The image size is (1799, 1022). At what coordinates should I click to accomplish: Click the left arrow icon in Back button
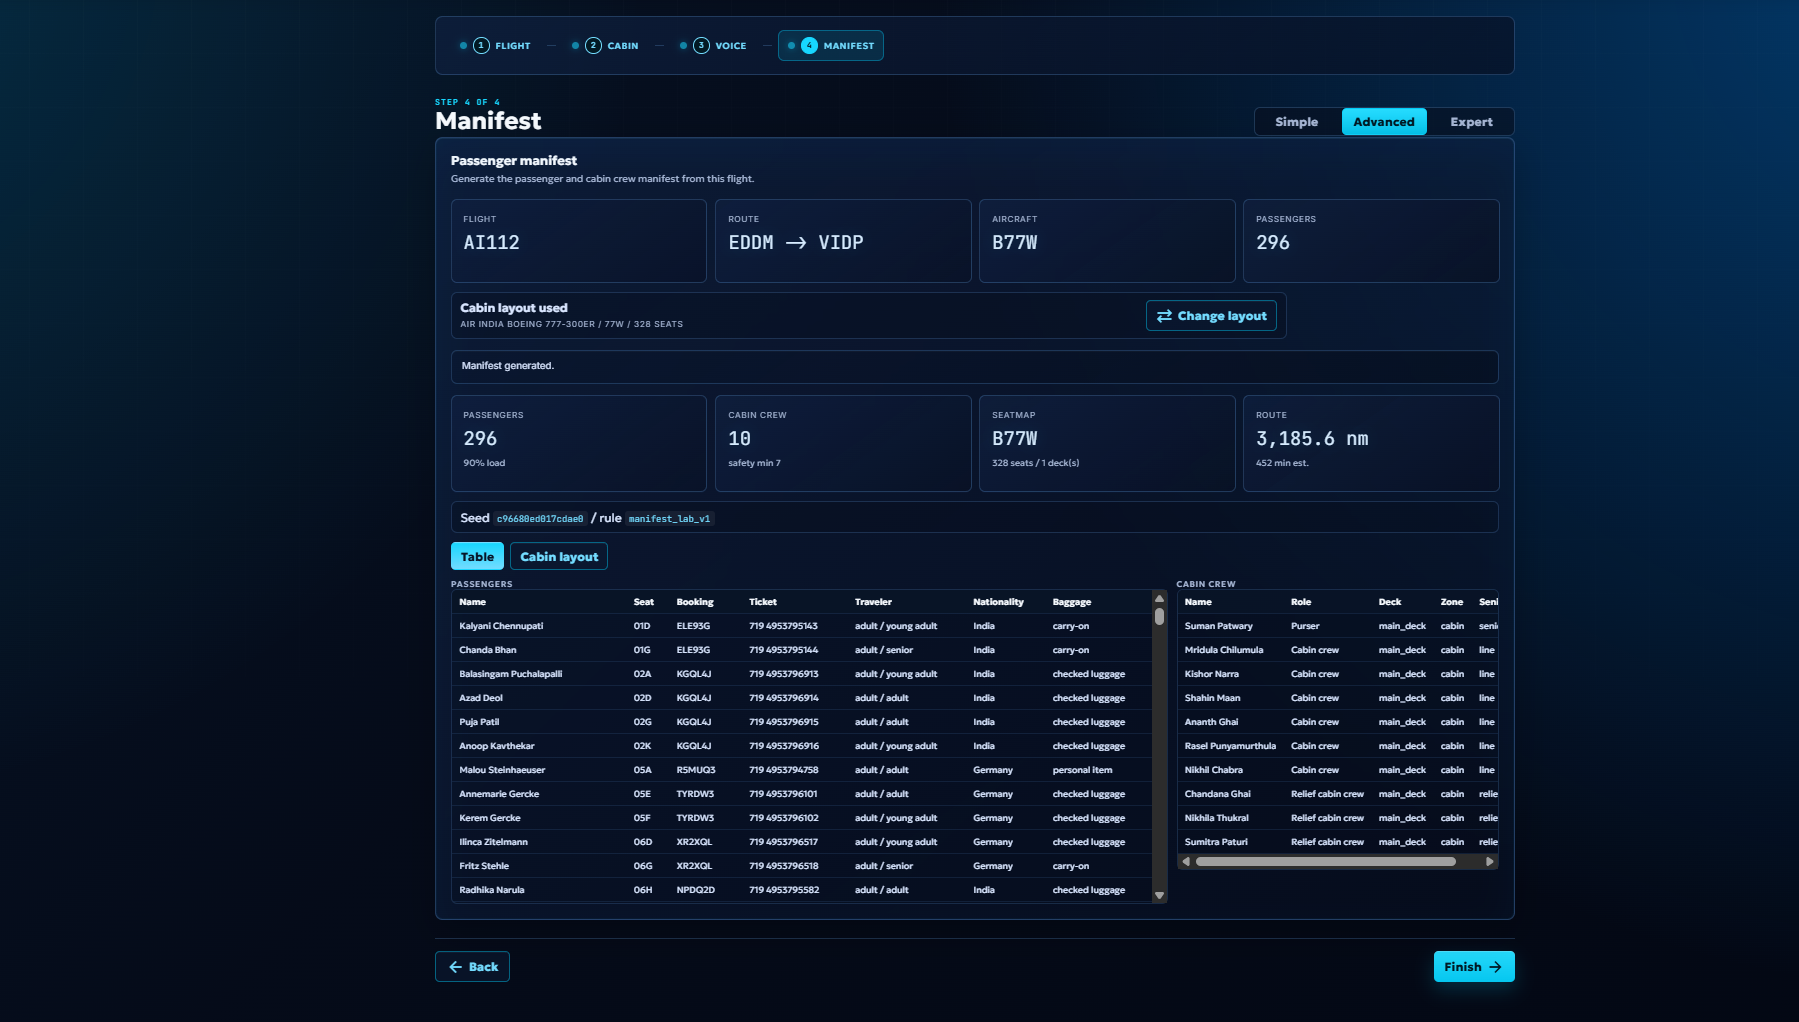(456, 967)
